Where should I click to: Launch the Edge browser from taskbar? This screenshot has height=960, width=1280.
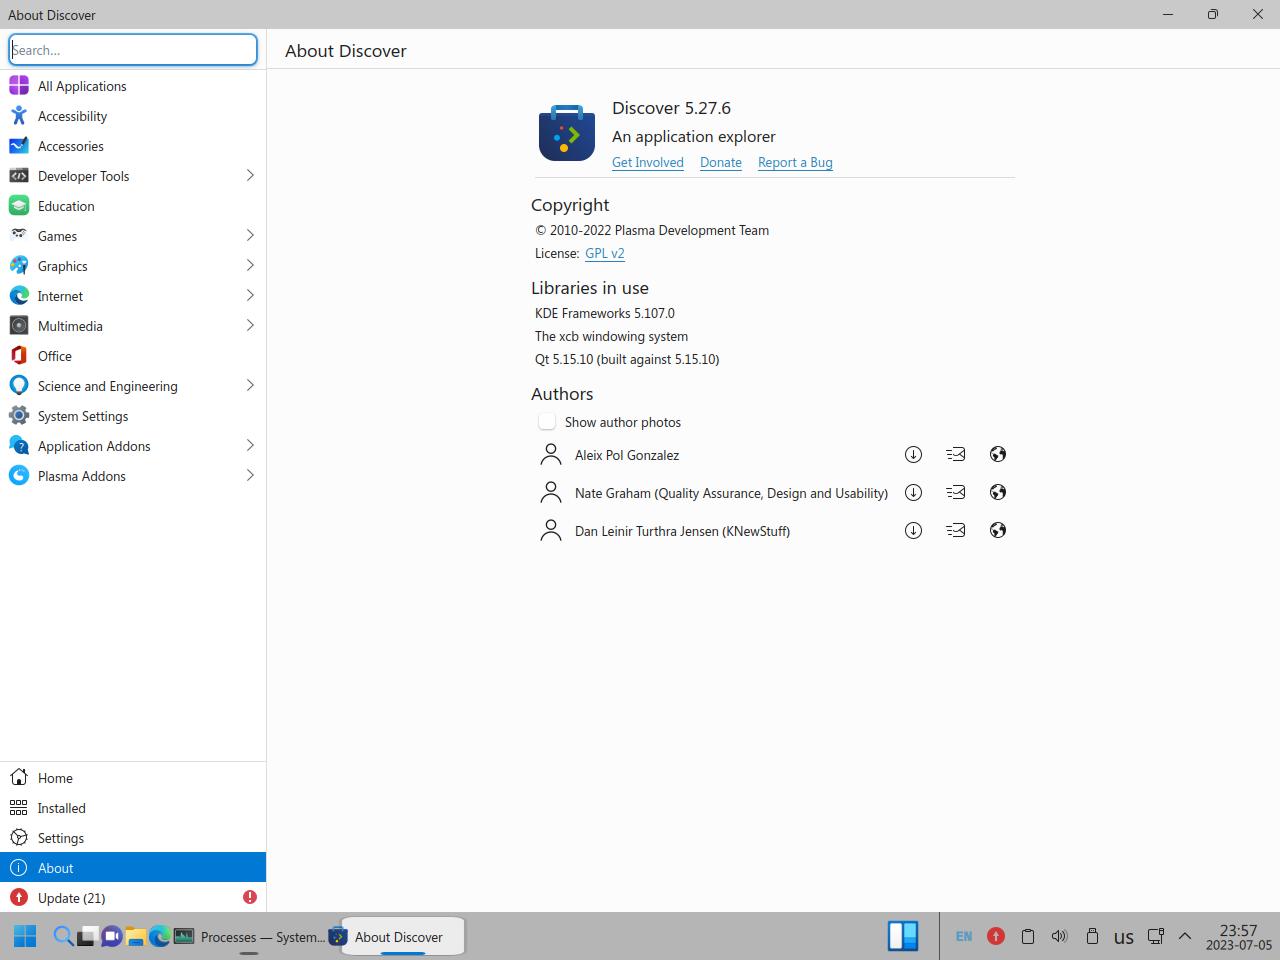click(x=159, y=937)
